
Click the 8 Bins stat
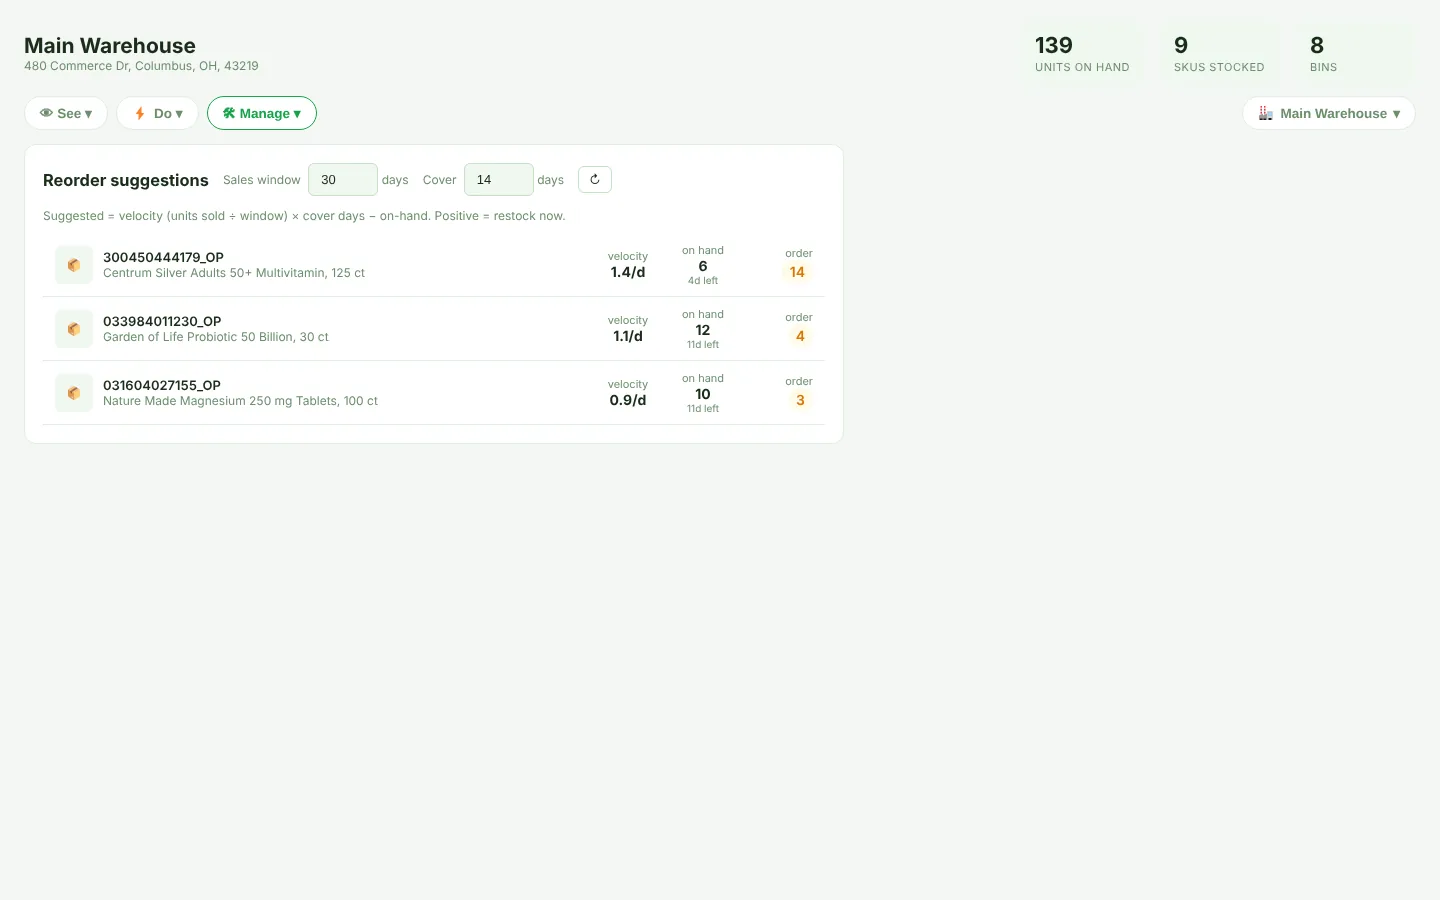pyautogui.click(x=1355, y=54)
